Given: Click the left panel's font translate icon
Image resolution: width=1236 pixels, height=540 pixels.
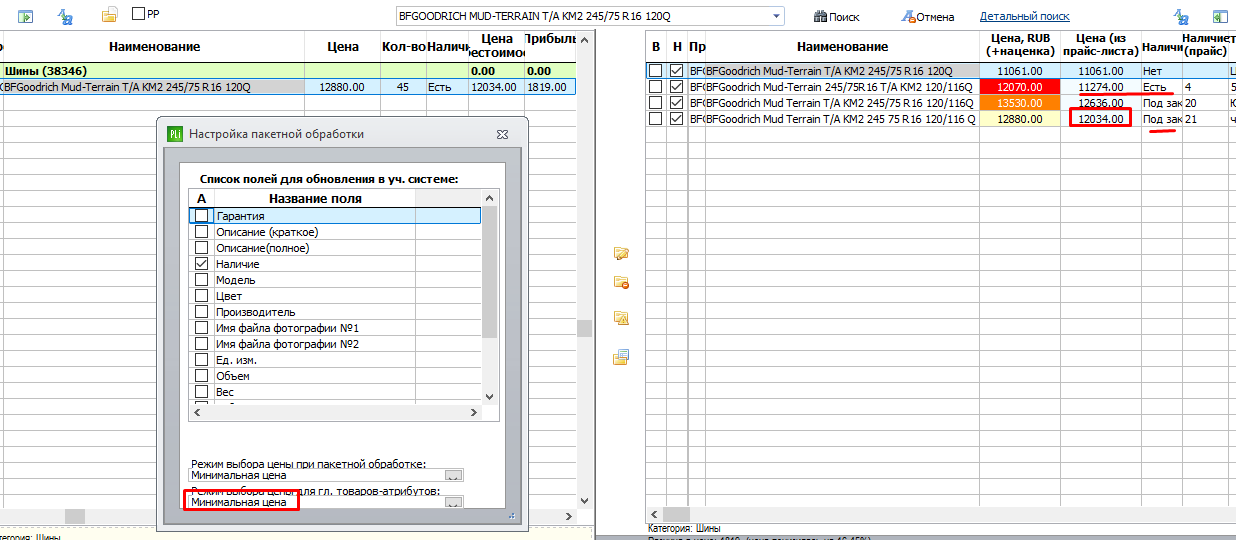Looking at the screenshot, I should coord(66,17).
